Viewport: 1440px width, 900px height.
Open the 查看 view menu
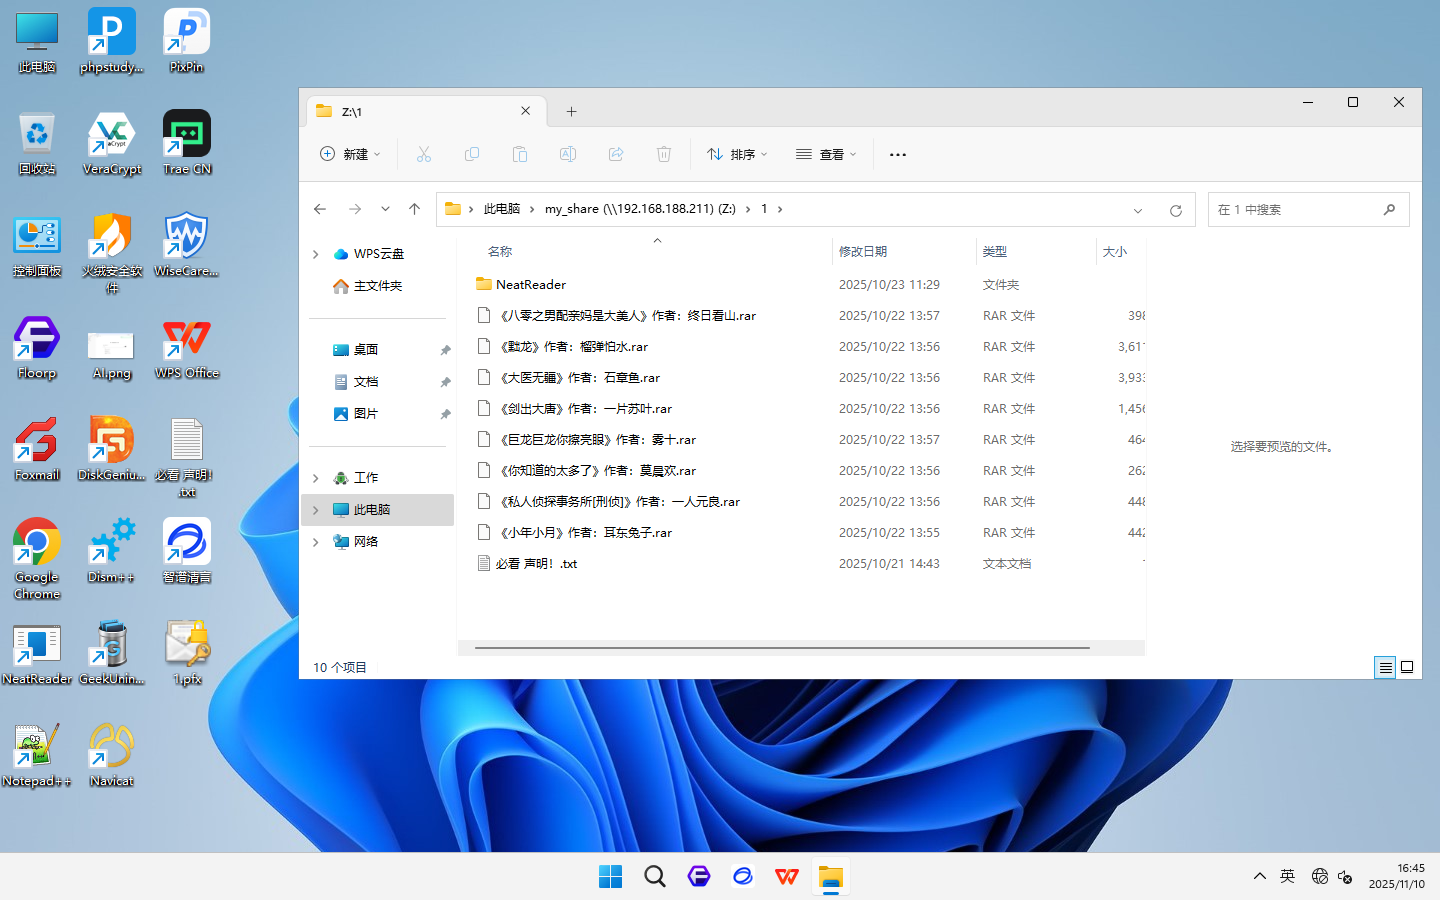tap(826, 154)
